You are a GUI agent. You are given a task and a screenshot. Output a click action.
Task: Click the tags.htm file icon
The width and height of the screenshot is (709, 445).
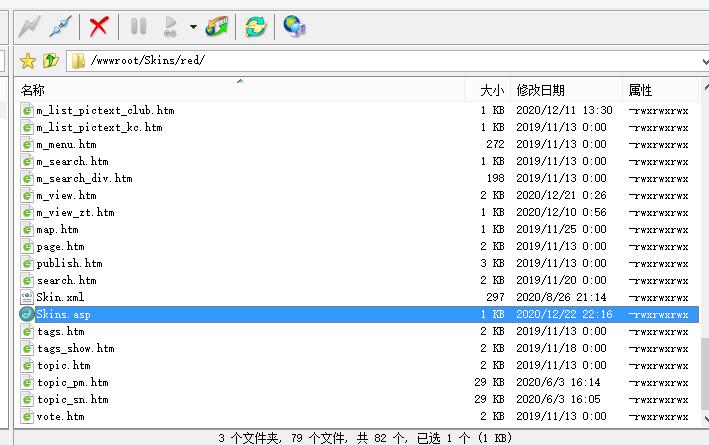[27, 331]
